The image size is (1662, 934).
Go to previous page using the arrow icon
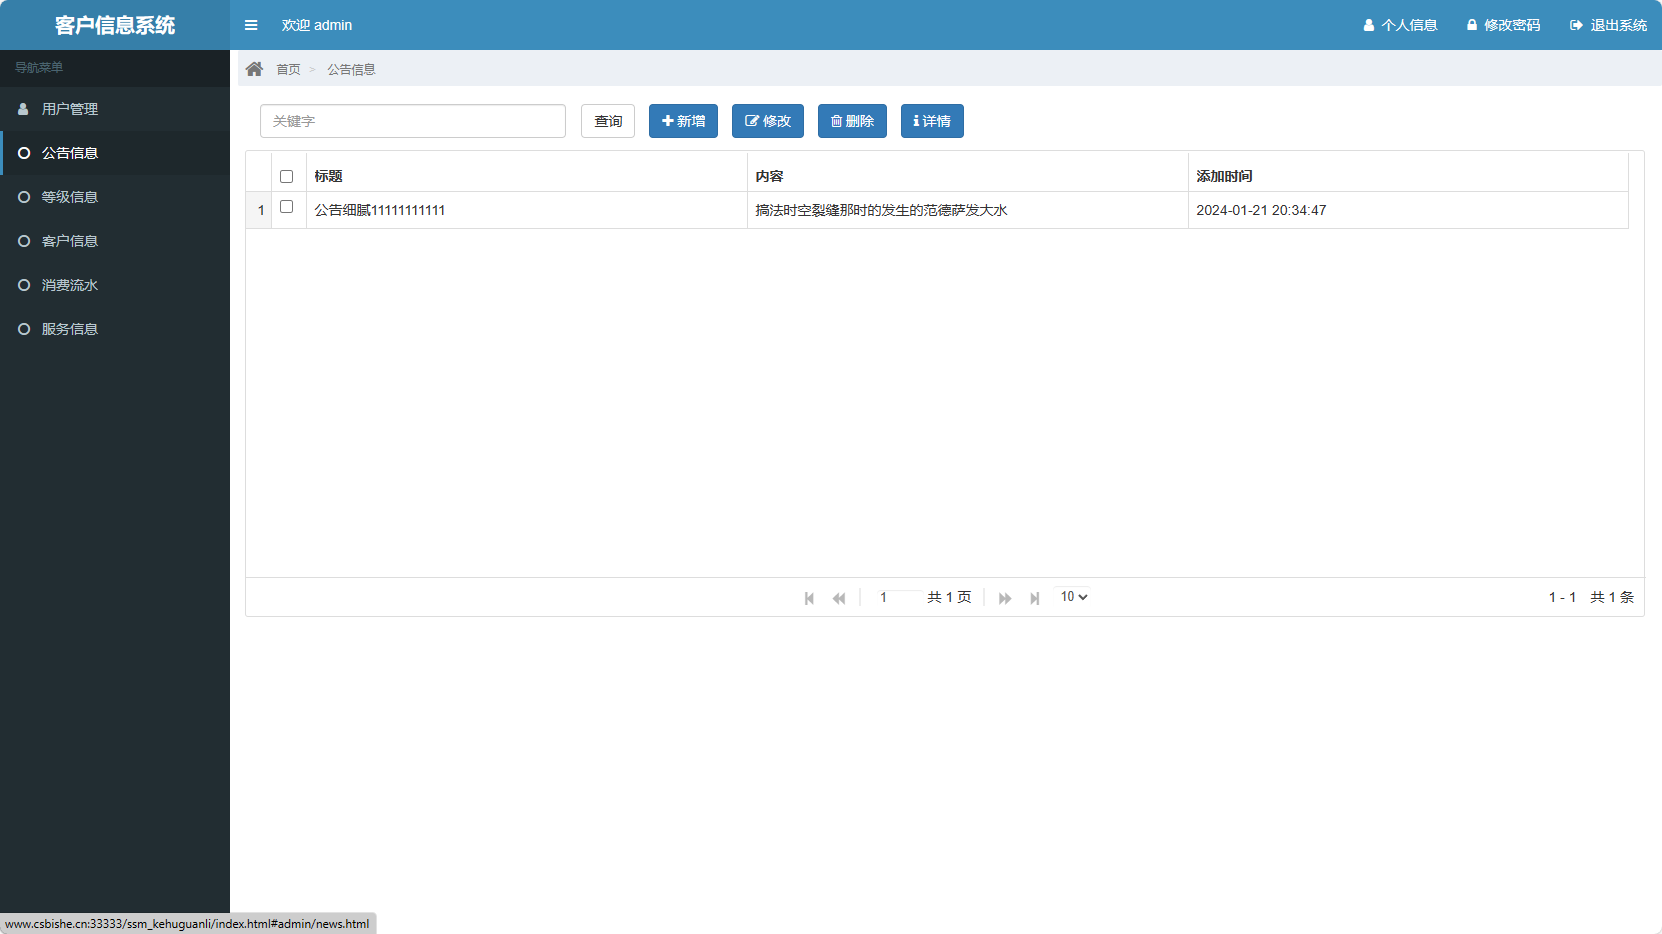pos(839,597)
